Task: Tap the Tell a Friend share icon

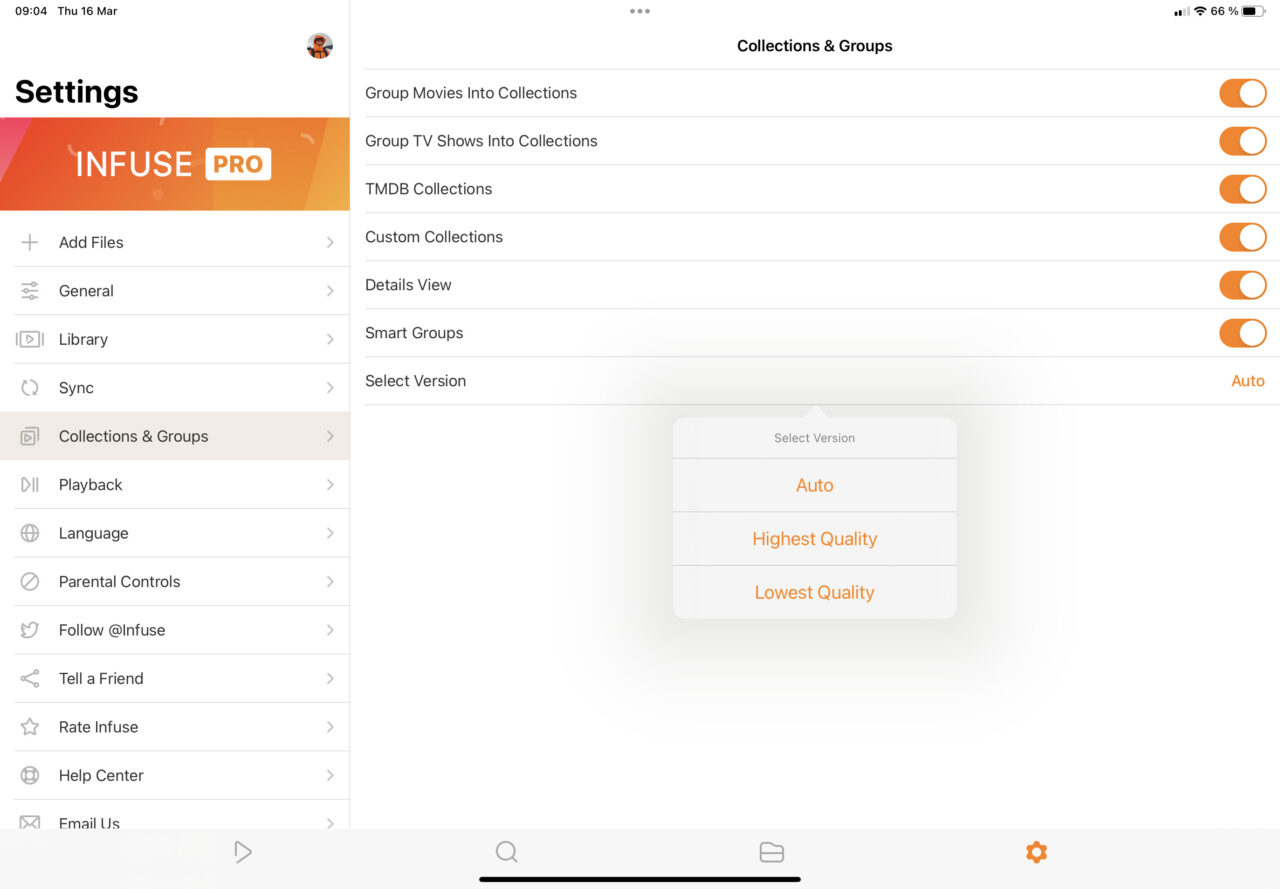Action: click(30, 679)
